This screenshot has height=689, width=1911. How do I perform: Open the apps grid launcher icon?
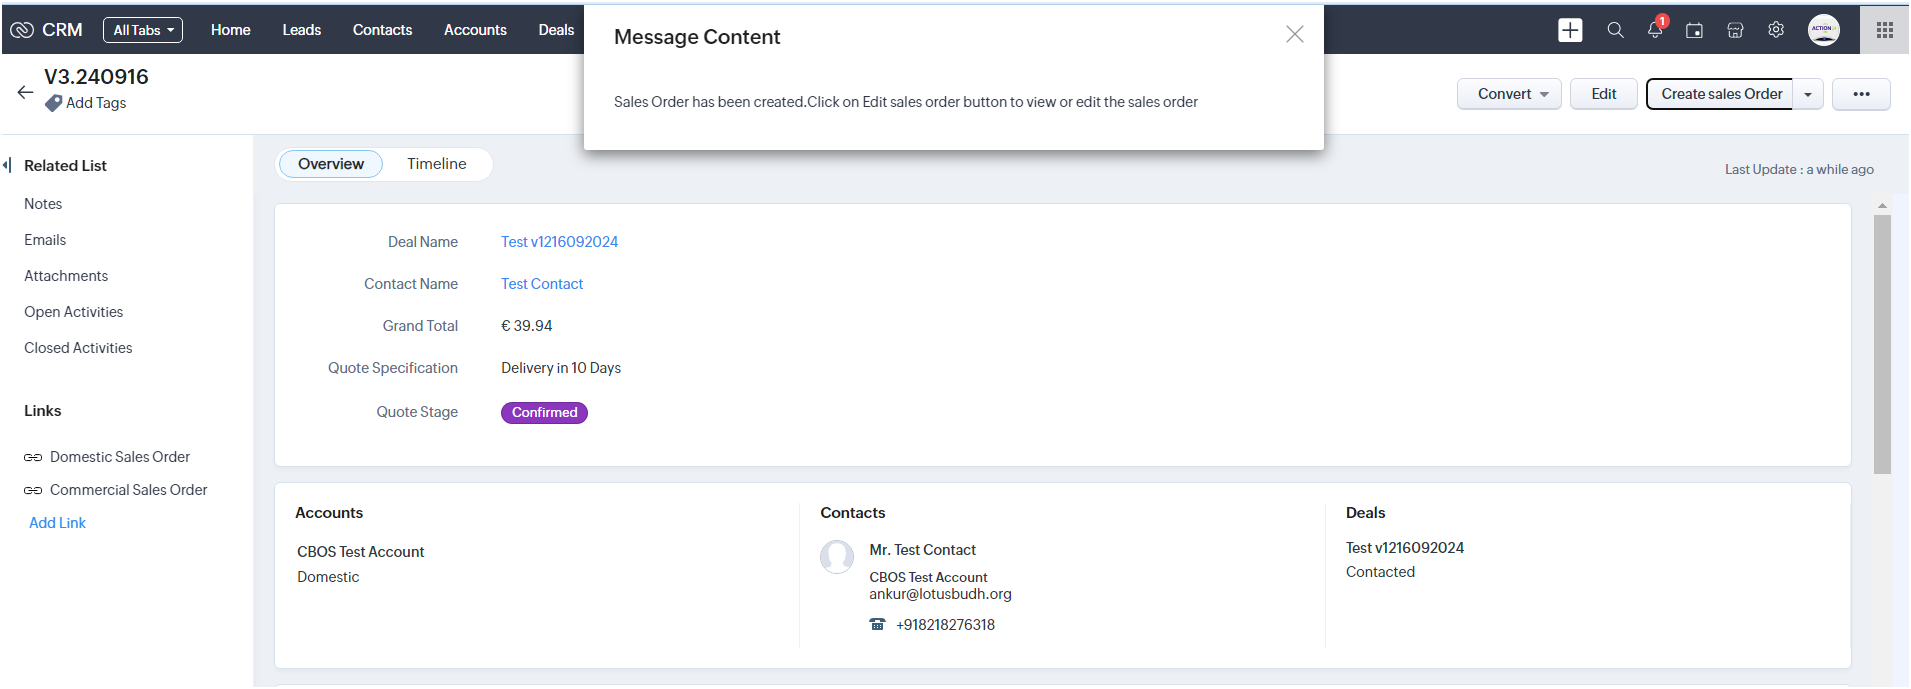pos(1885,30)
